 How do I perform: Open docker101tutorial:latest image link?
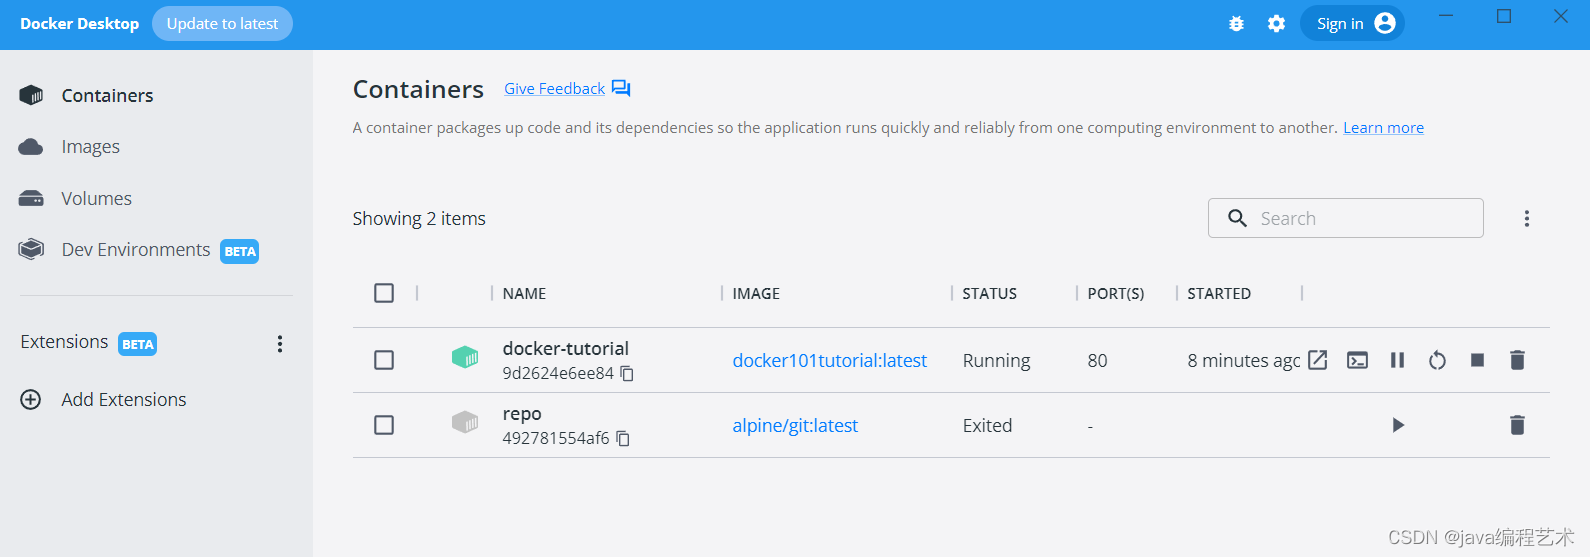830,361
